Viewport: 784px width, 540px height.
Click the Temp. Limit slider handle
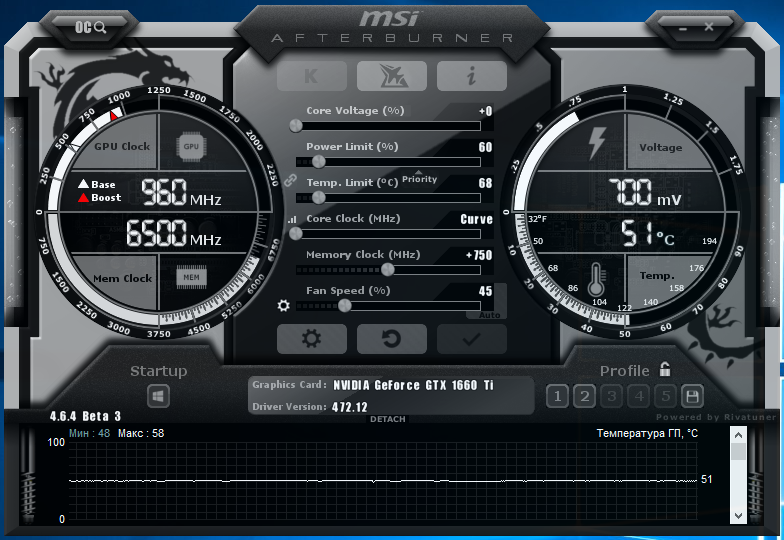[x=318, y=198]
